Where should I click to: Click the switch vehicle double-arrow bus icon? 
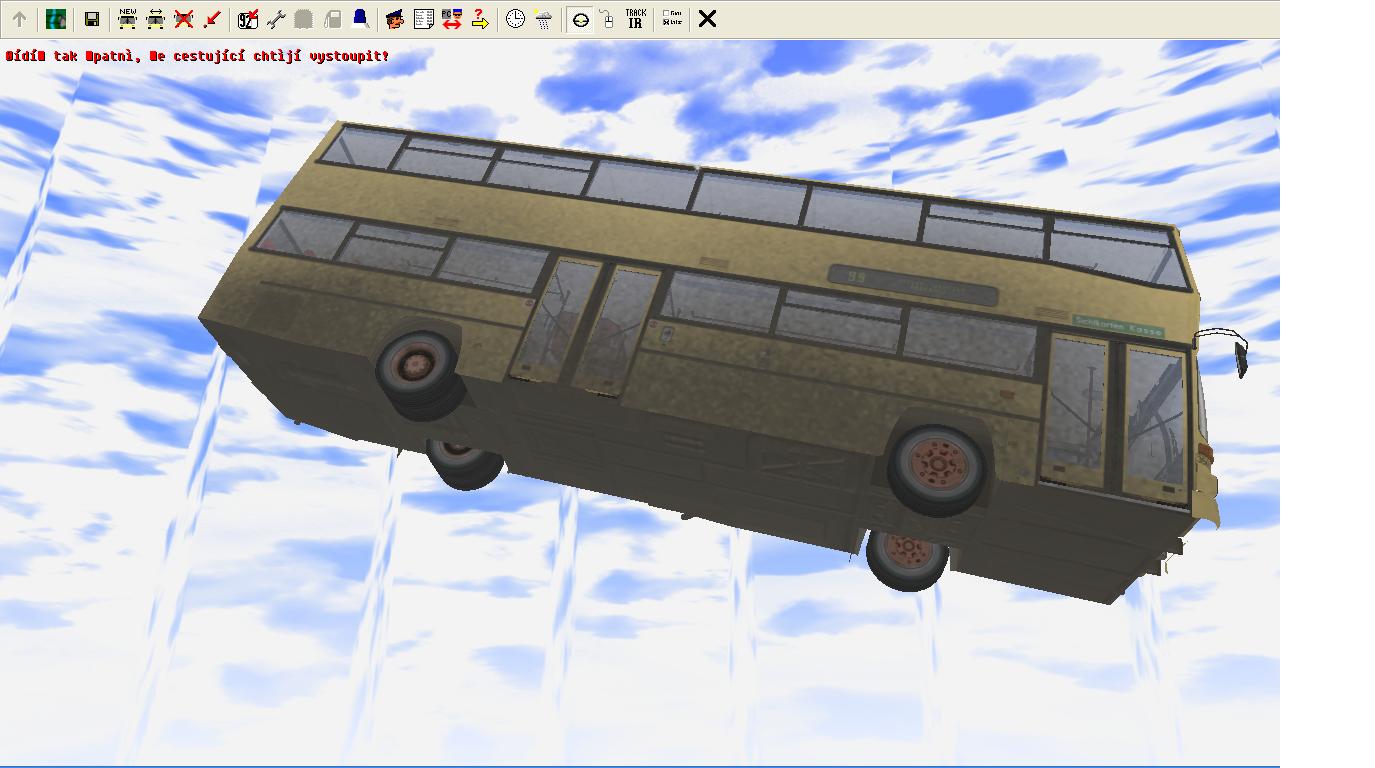click(x=155, y=19)
